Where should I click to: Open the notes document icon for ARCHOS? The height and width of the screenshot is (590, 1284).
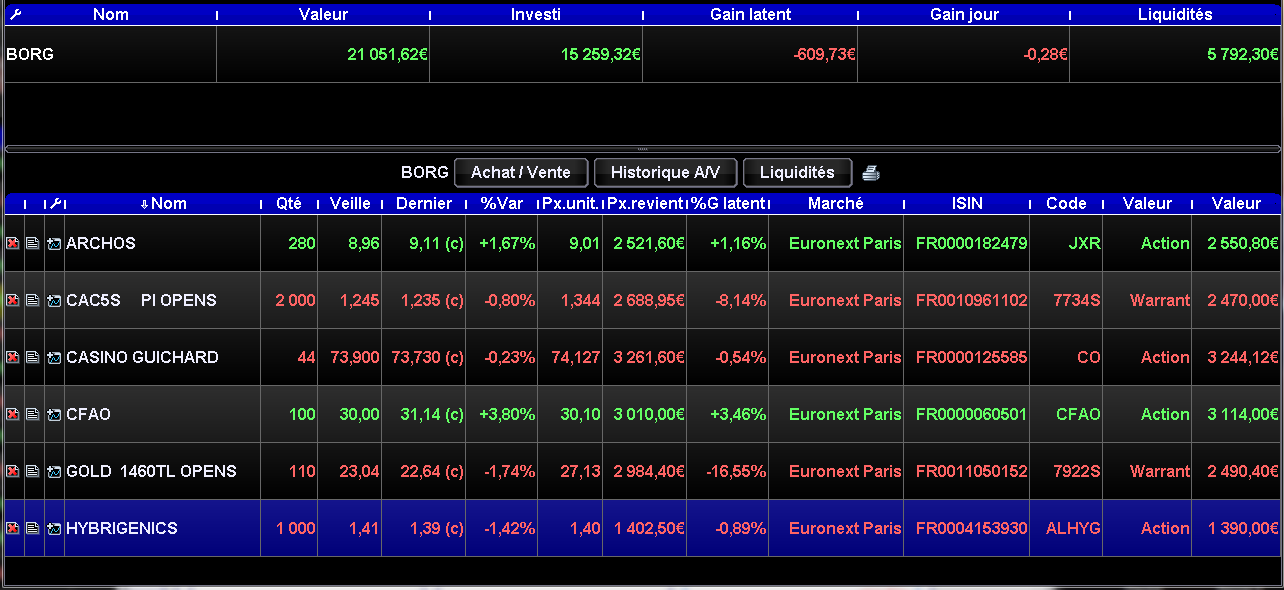coord(33,243)
